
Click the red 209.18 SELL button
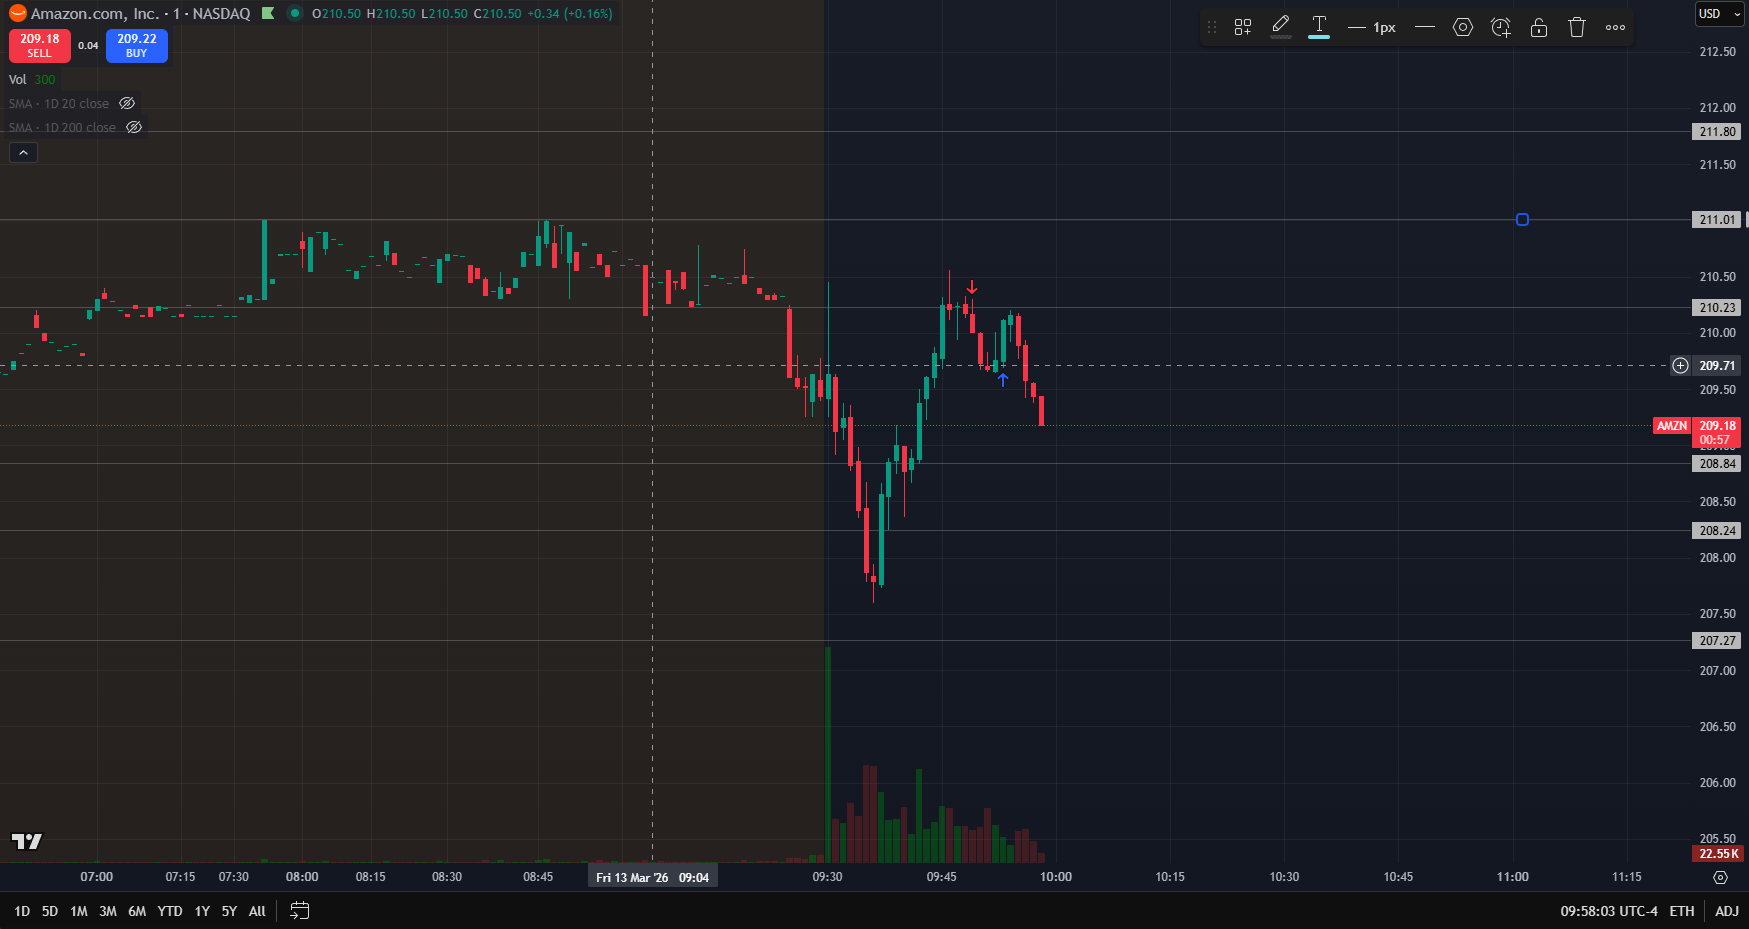(x=40, y=46)
